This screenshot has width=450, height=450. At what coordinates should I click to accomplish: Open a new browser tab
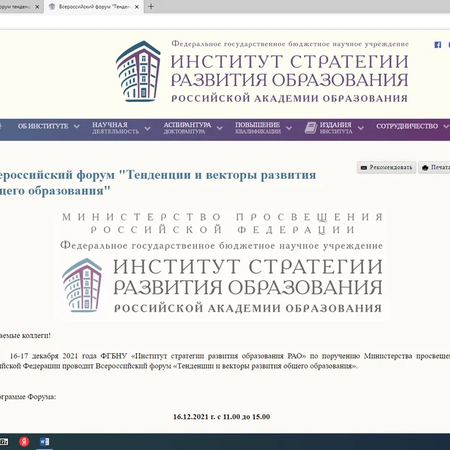151,7
